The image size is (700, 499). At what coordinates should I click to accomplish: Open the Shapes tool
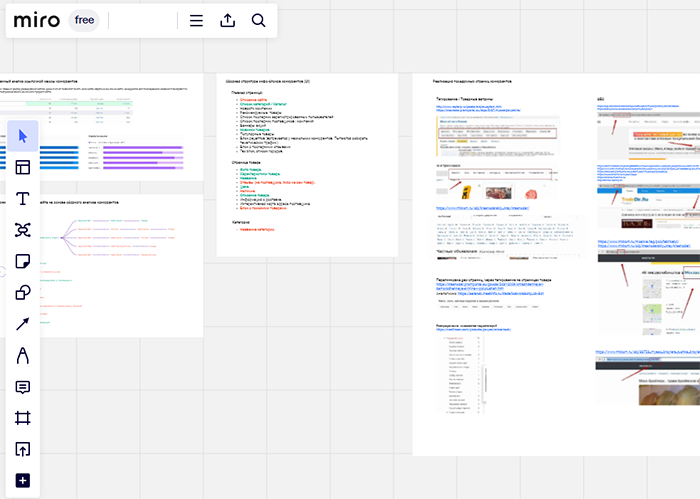click(23, 292)
